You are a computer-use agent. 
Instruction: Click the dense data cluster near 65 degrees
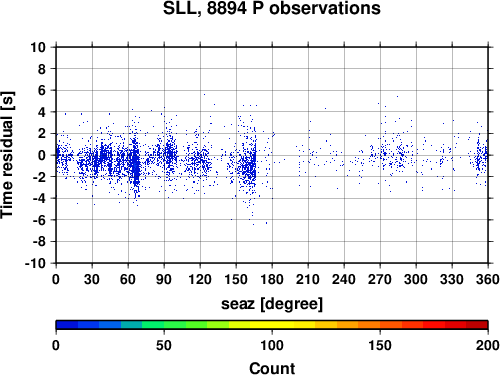(135, 163)
